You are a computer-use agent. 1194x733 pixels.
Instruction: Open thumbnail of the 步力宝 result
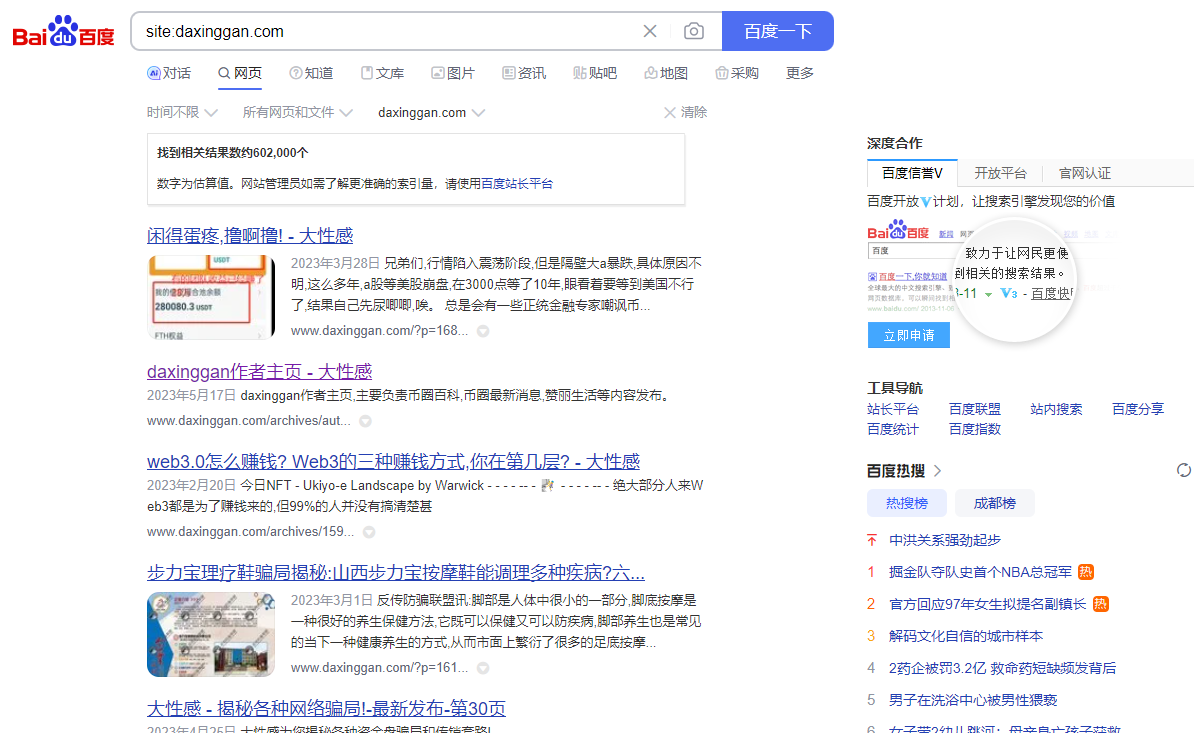(211, 634)
